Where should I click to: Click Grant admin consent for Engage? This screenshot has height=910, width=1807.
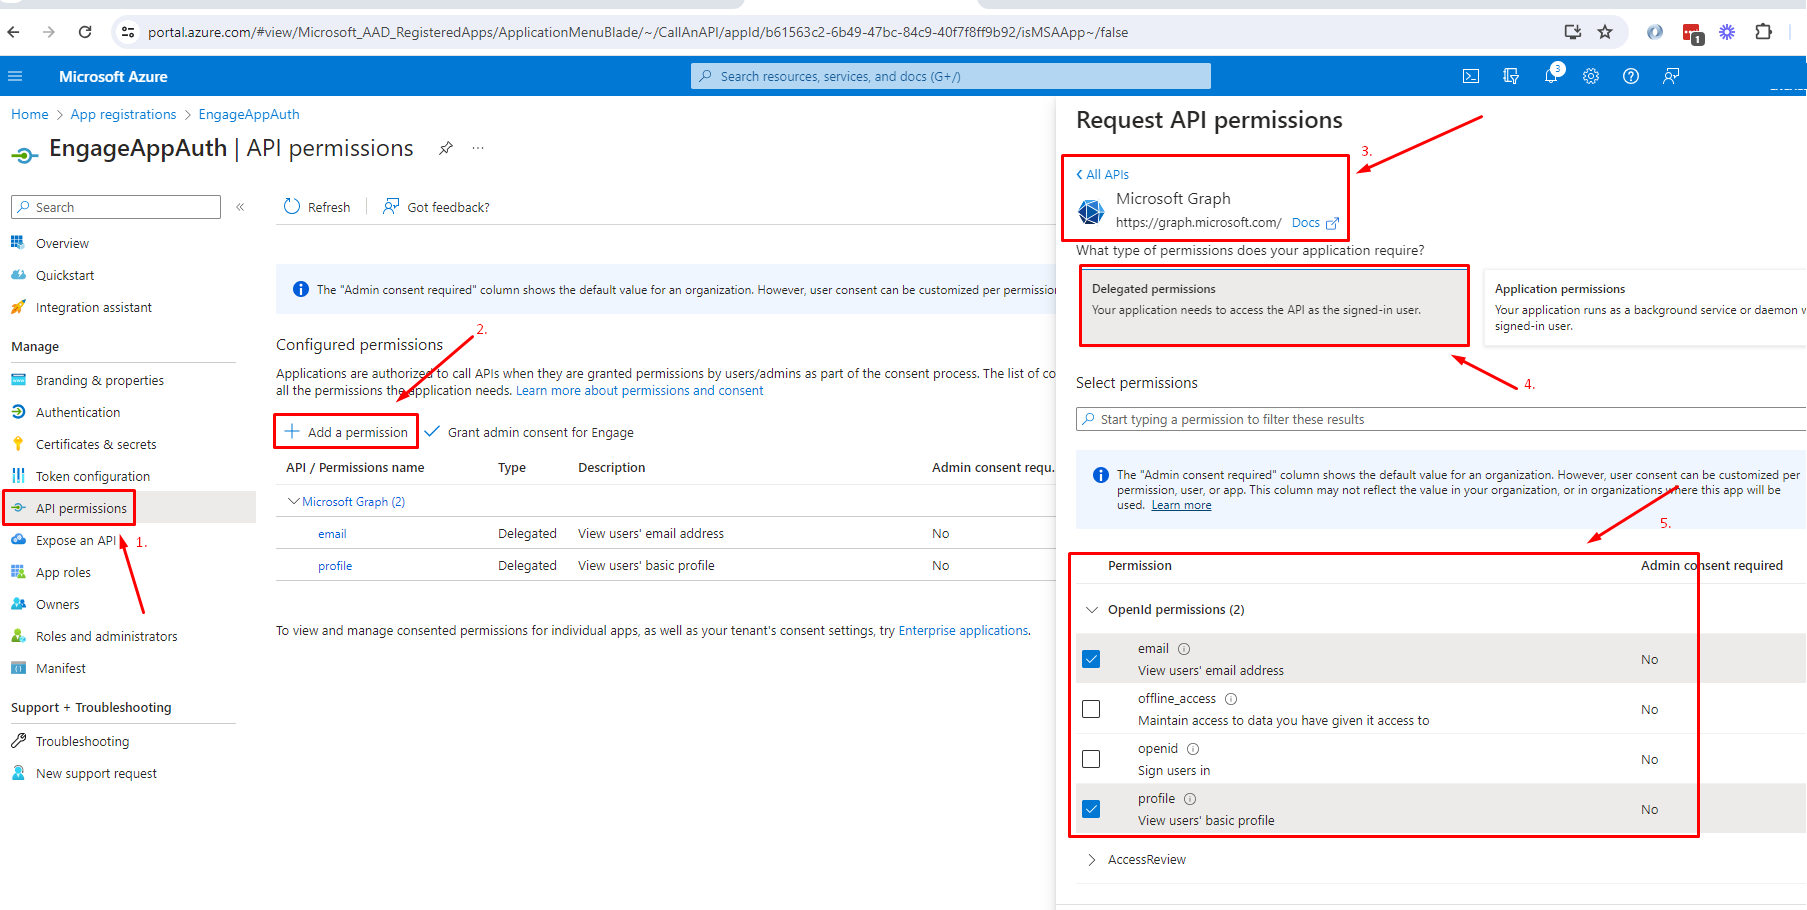pos(529,432)
